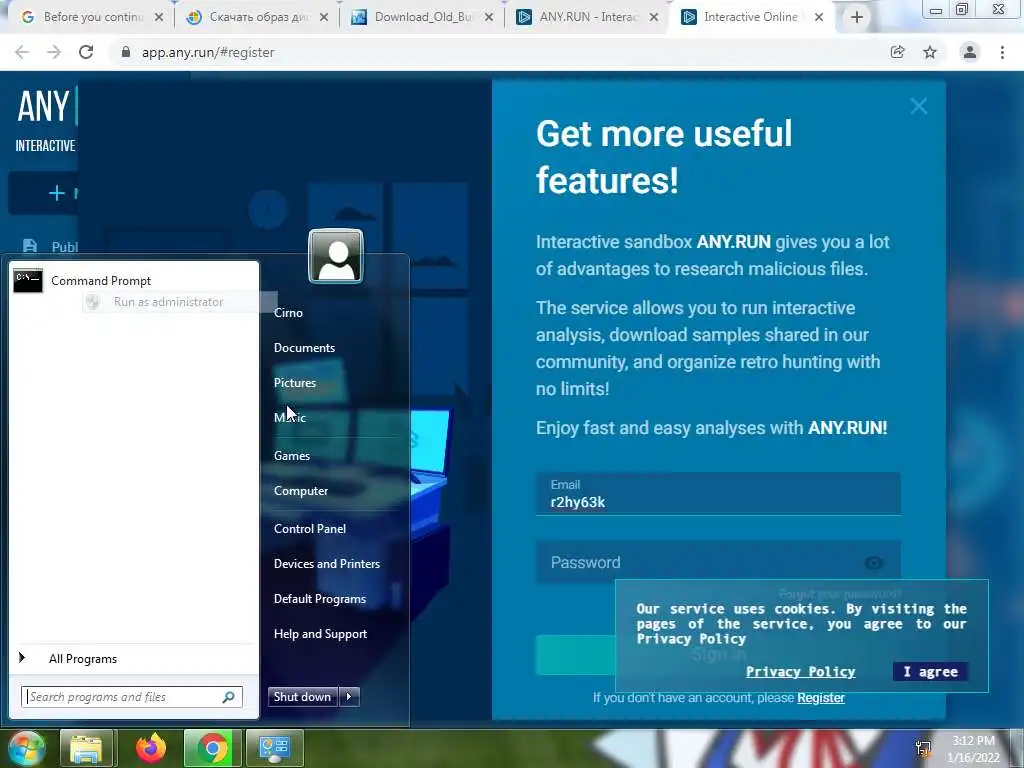The width and height of the screenshot is (1024, 768).
Task: Open Chrome three-dot menu
Action: [1002, 52]
